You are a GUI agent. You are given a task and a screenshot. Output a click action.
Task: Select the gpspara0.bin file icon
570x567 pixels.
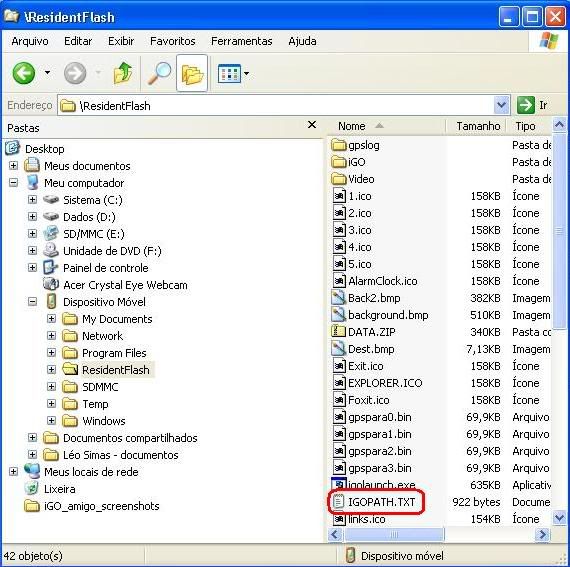pyautogui.click(x=339, y=417)
